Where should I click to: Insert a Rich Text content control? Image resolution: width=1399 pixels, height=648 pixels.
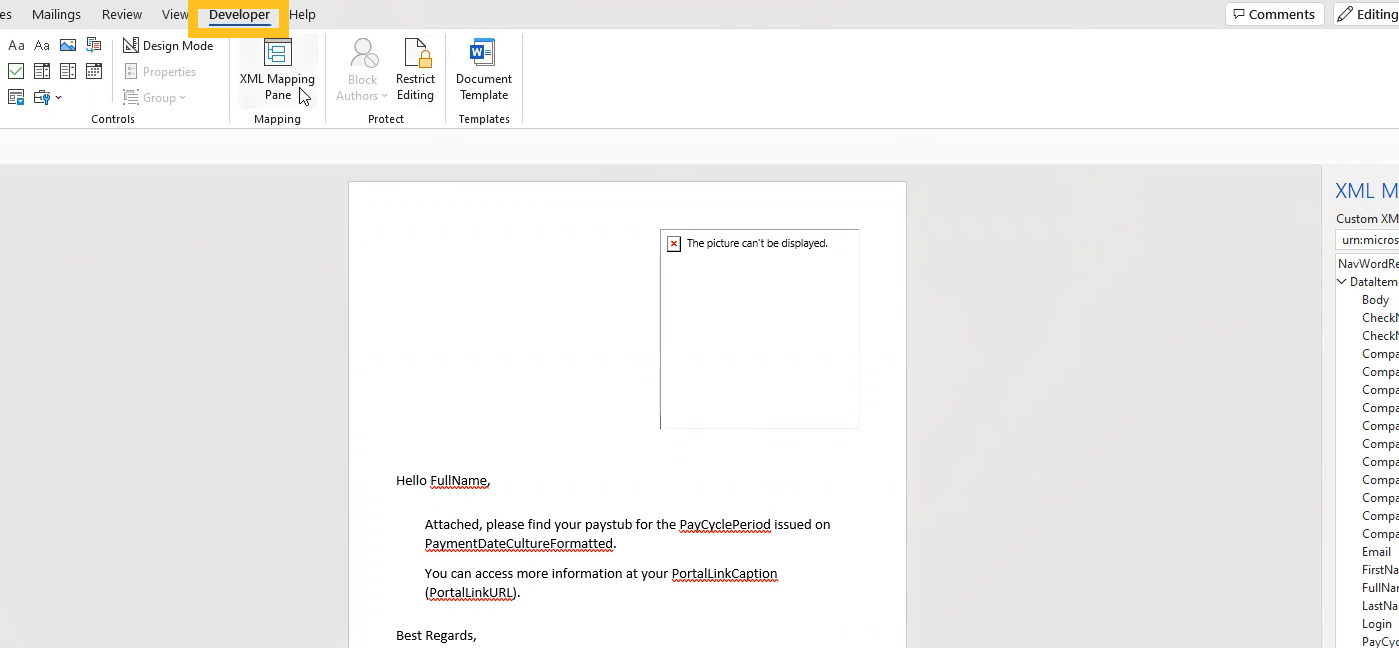coord(16,45)
